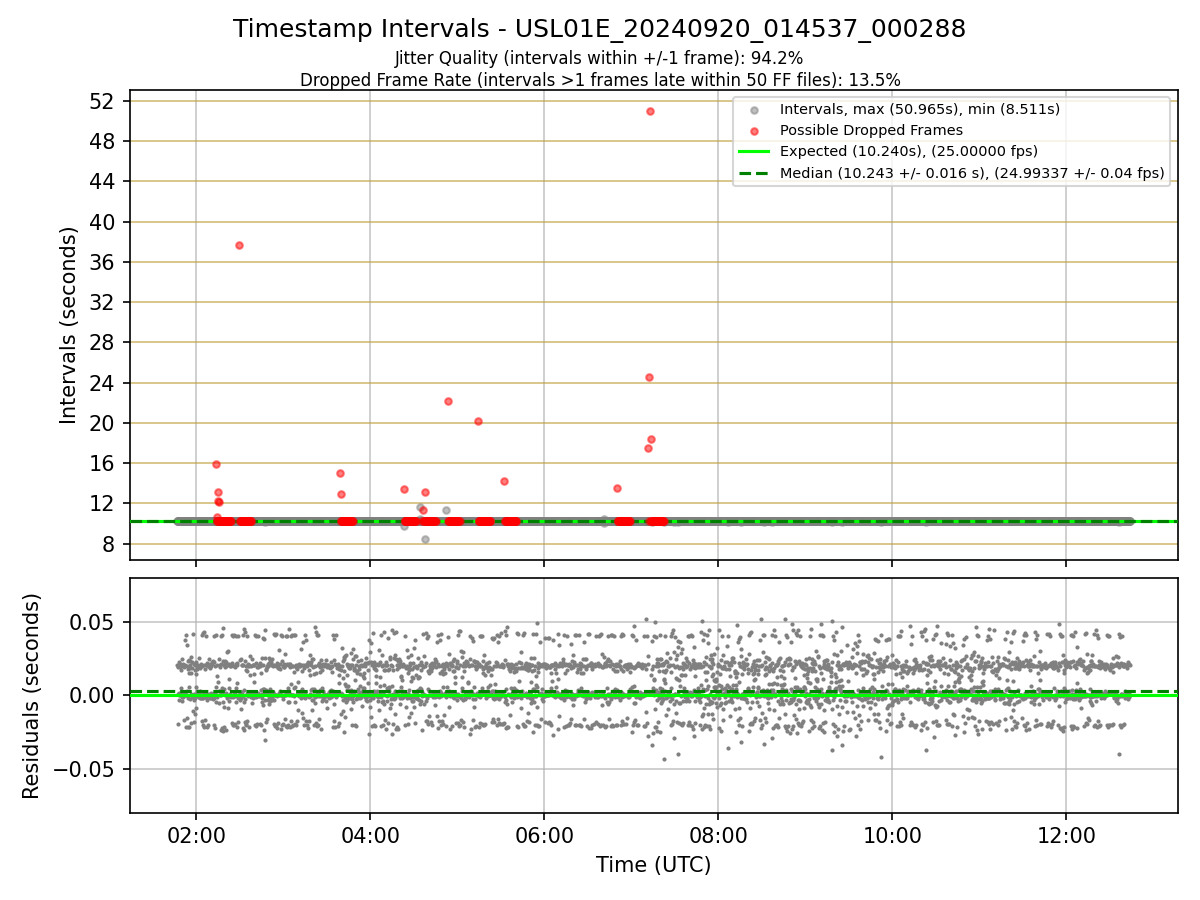
Task: Click the 'Intervals (seconds)' y-axis label
Action: [x=68, y=325]
